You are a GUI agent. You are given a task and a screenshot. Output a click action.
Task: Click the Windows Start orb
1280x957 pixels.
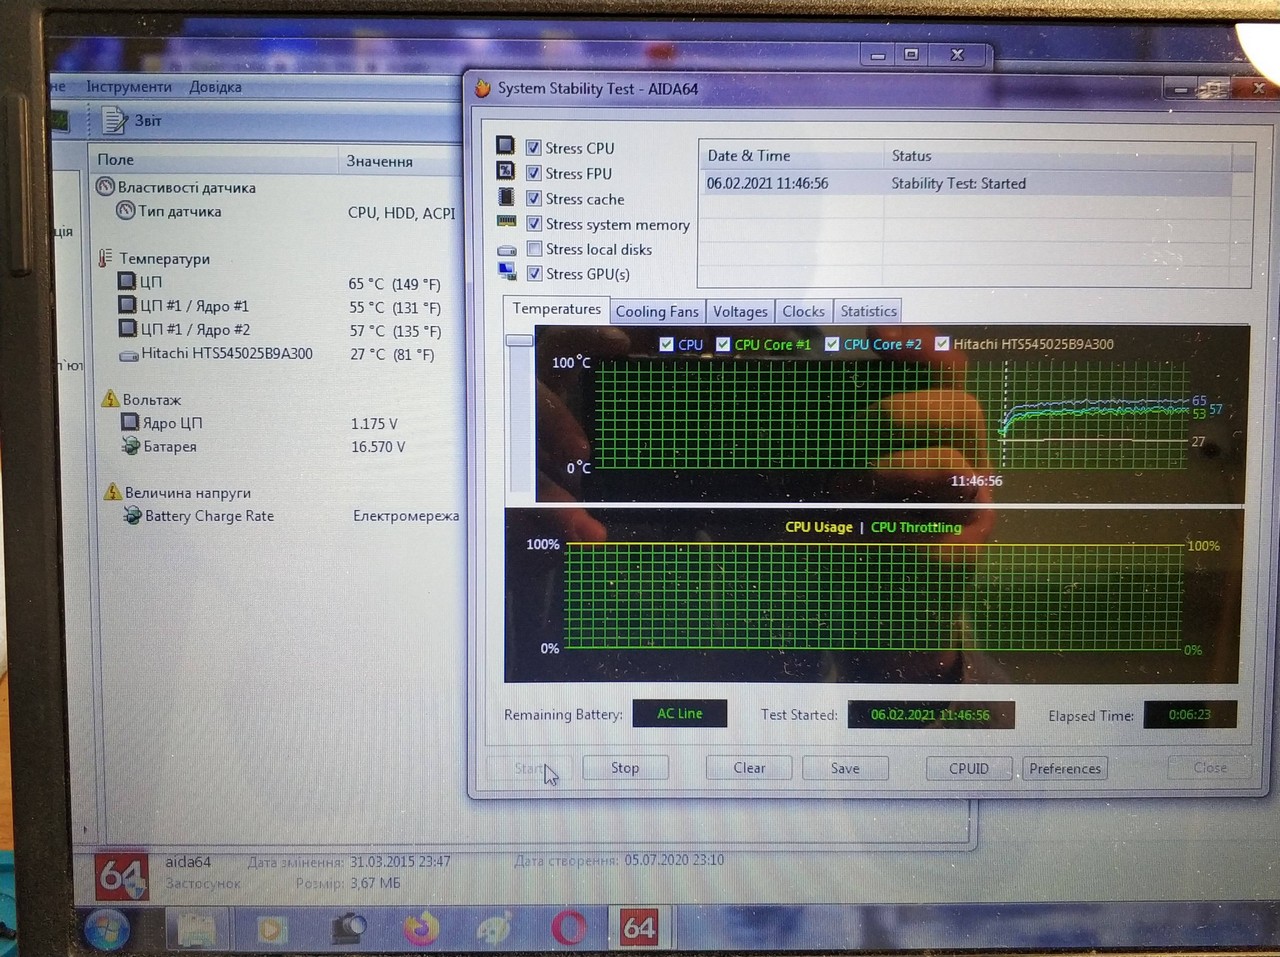point(107,930)
